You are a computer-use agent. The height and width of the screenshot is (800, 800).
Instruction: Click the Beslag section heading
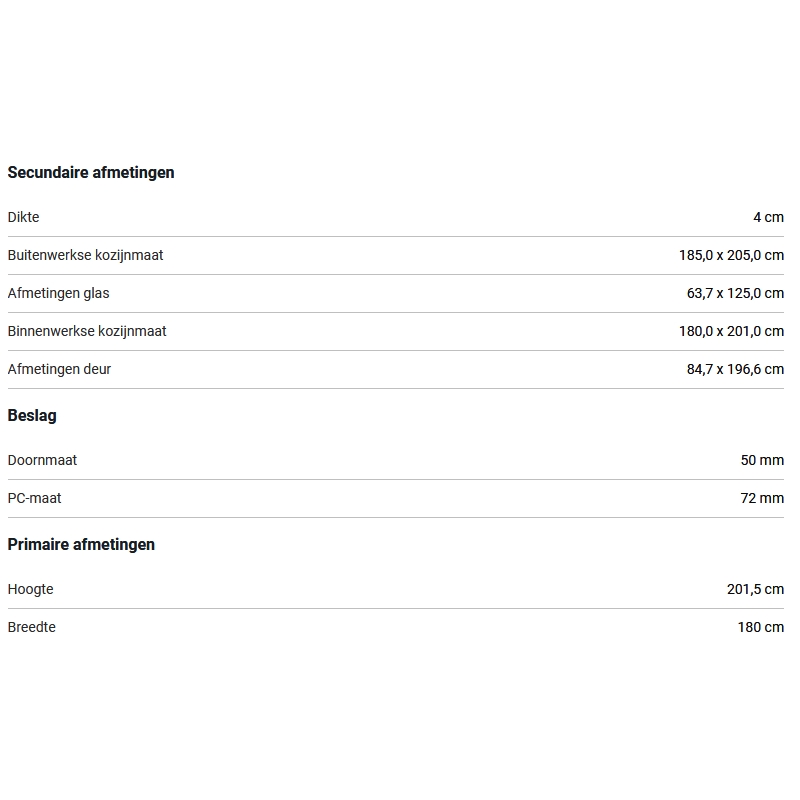click(32, 415)
